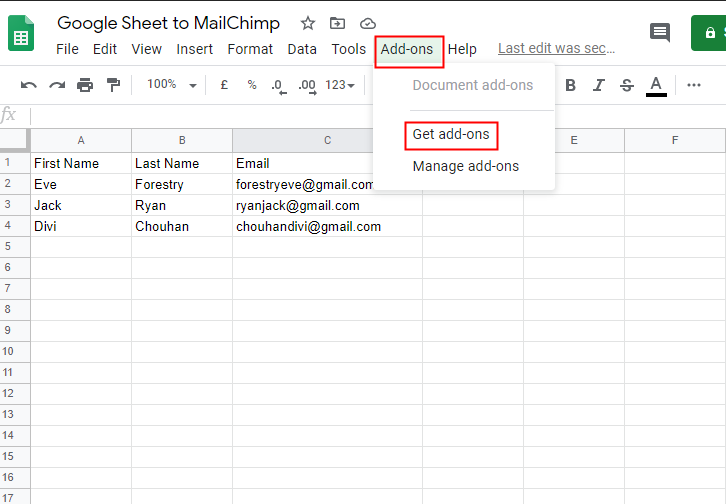The height and width of the screenshot is (504, 726).
Task: Open the more toolbar options ellipsis
Action: tap(694, 85)
